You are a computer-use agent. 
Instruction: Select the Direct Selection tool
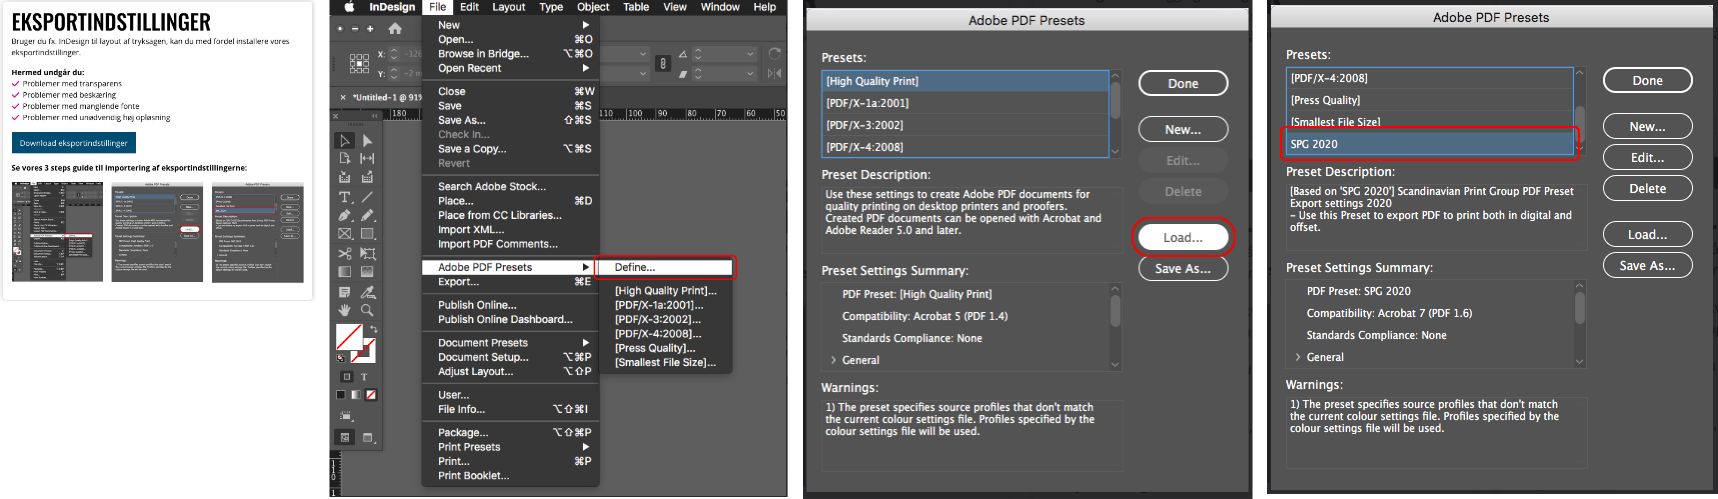[x=367, y=140]
